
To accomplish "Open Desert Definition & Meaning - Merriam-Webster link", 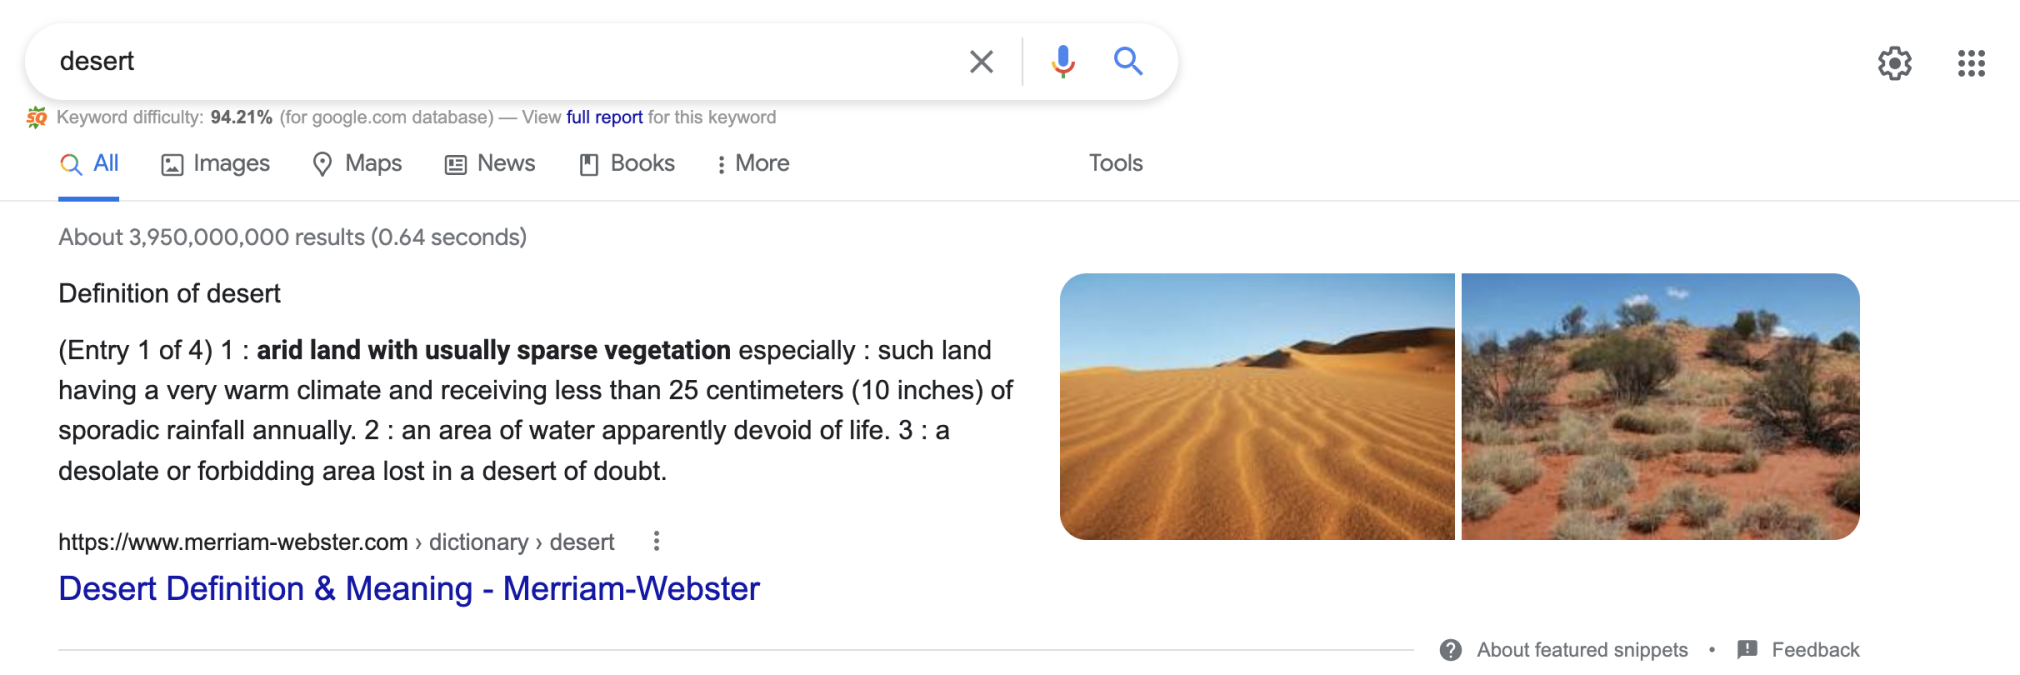I will 409,588.
